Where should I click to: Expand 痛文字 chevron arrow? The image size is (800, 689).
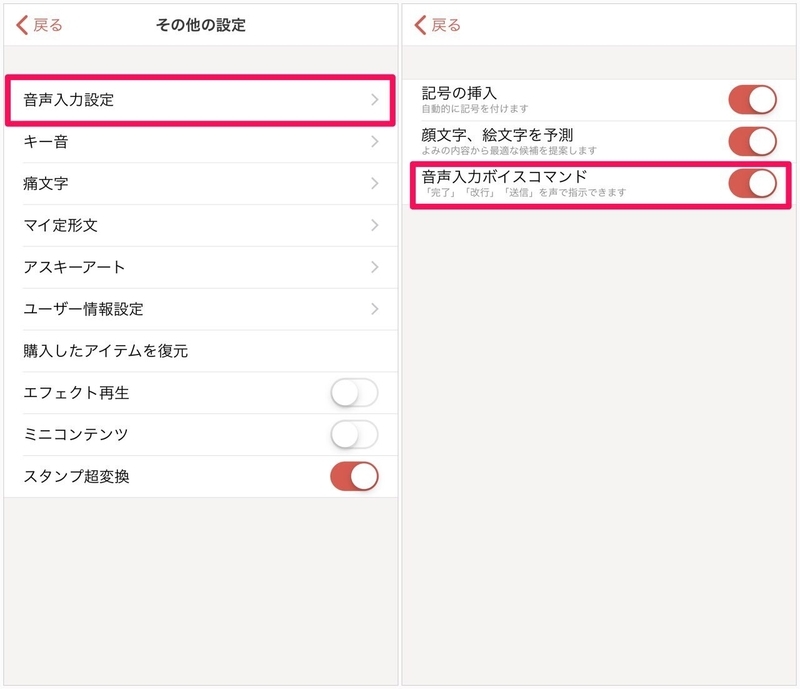tap(374, 184)
